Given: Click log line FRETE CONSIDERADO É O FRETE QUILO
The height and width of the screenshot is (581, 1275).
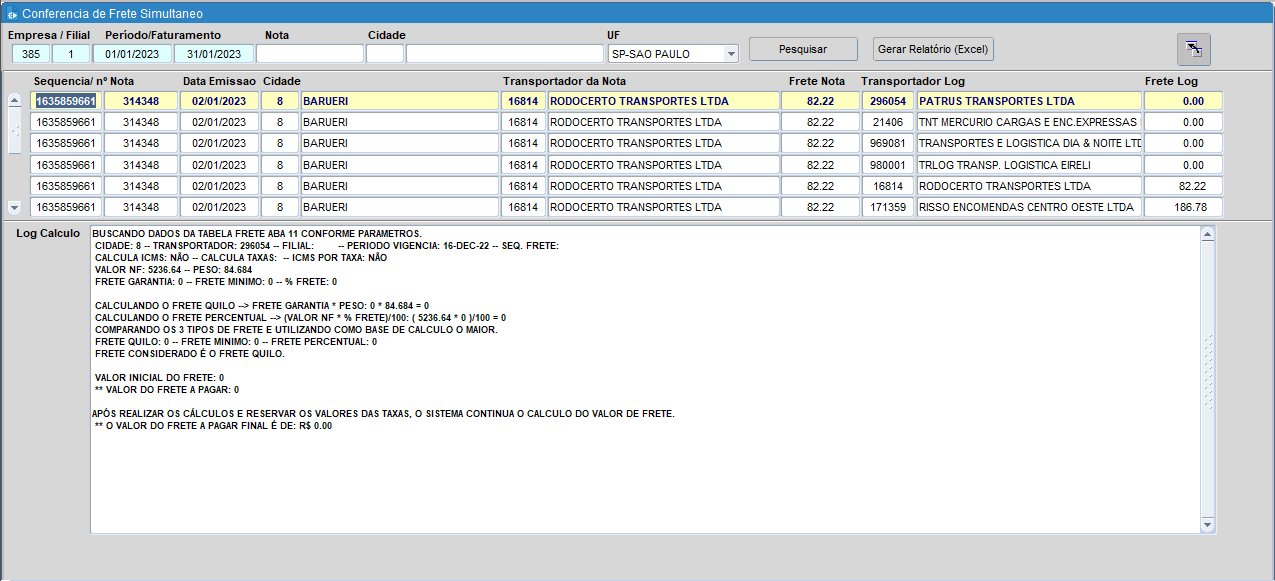Looking at the screenshot, I should click(189, 354).
